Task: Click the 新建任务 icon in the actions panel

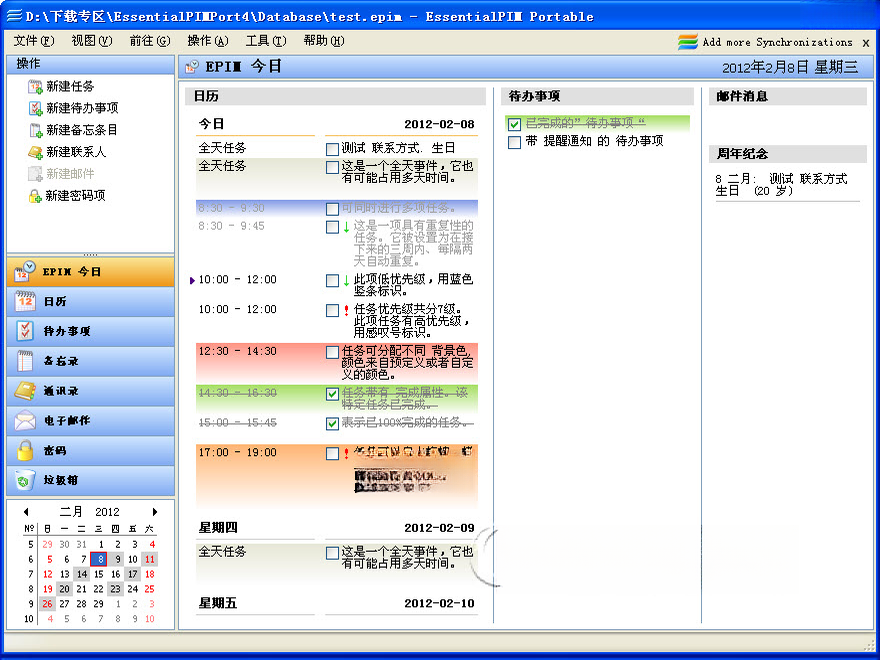Action: 35,86
